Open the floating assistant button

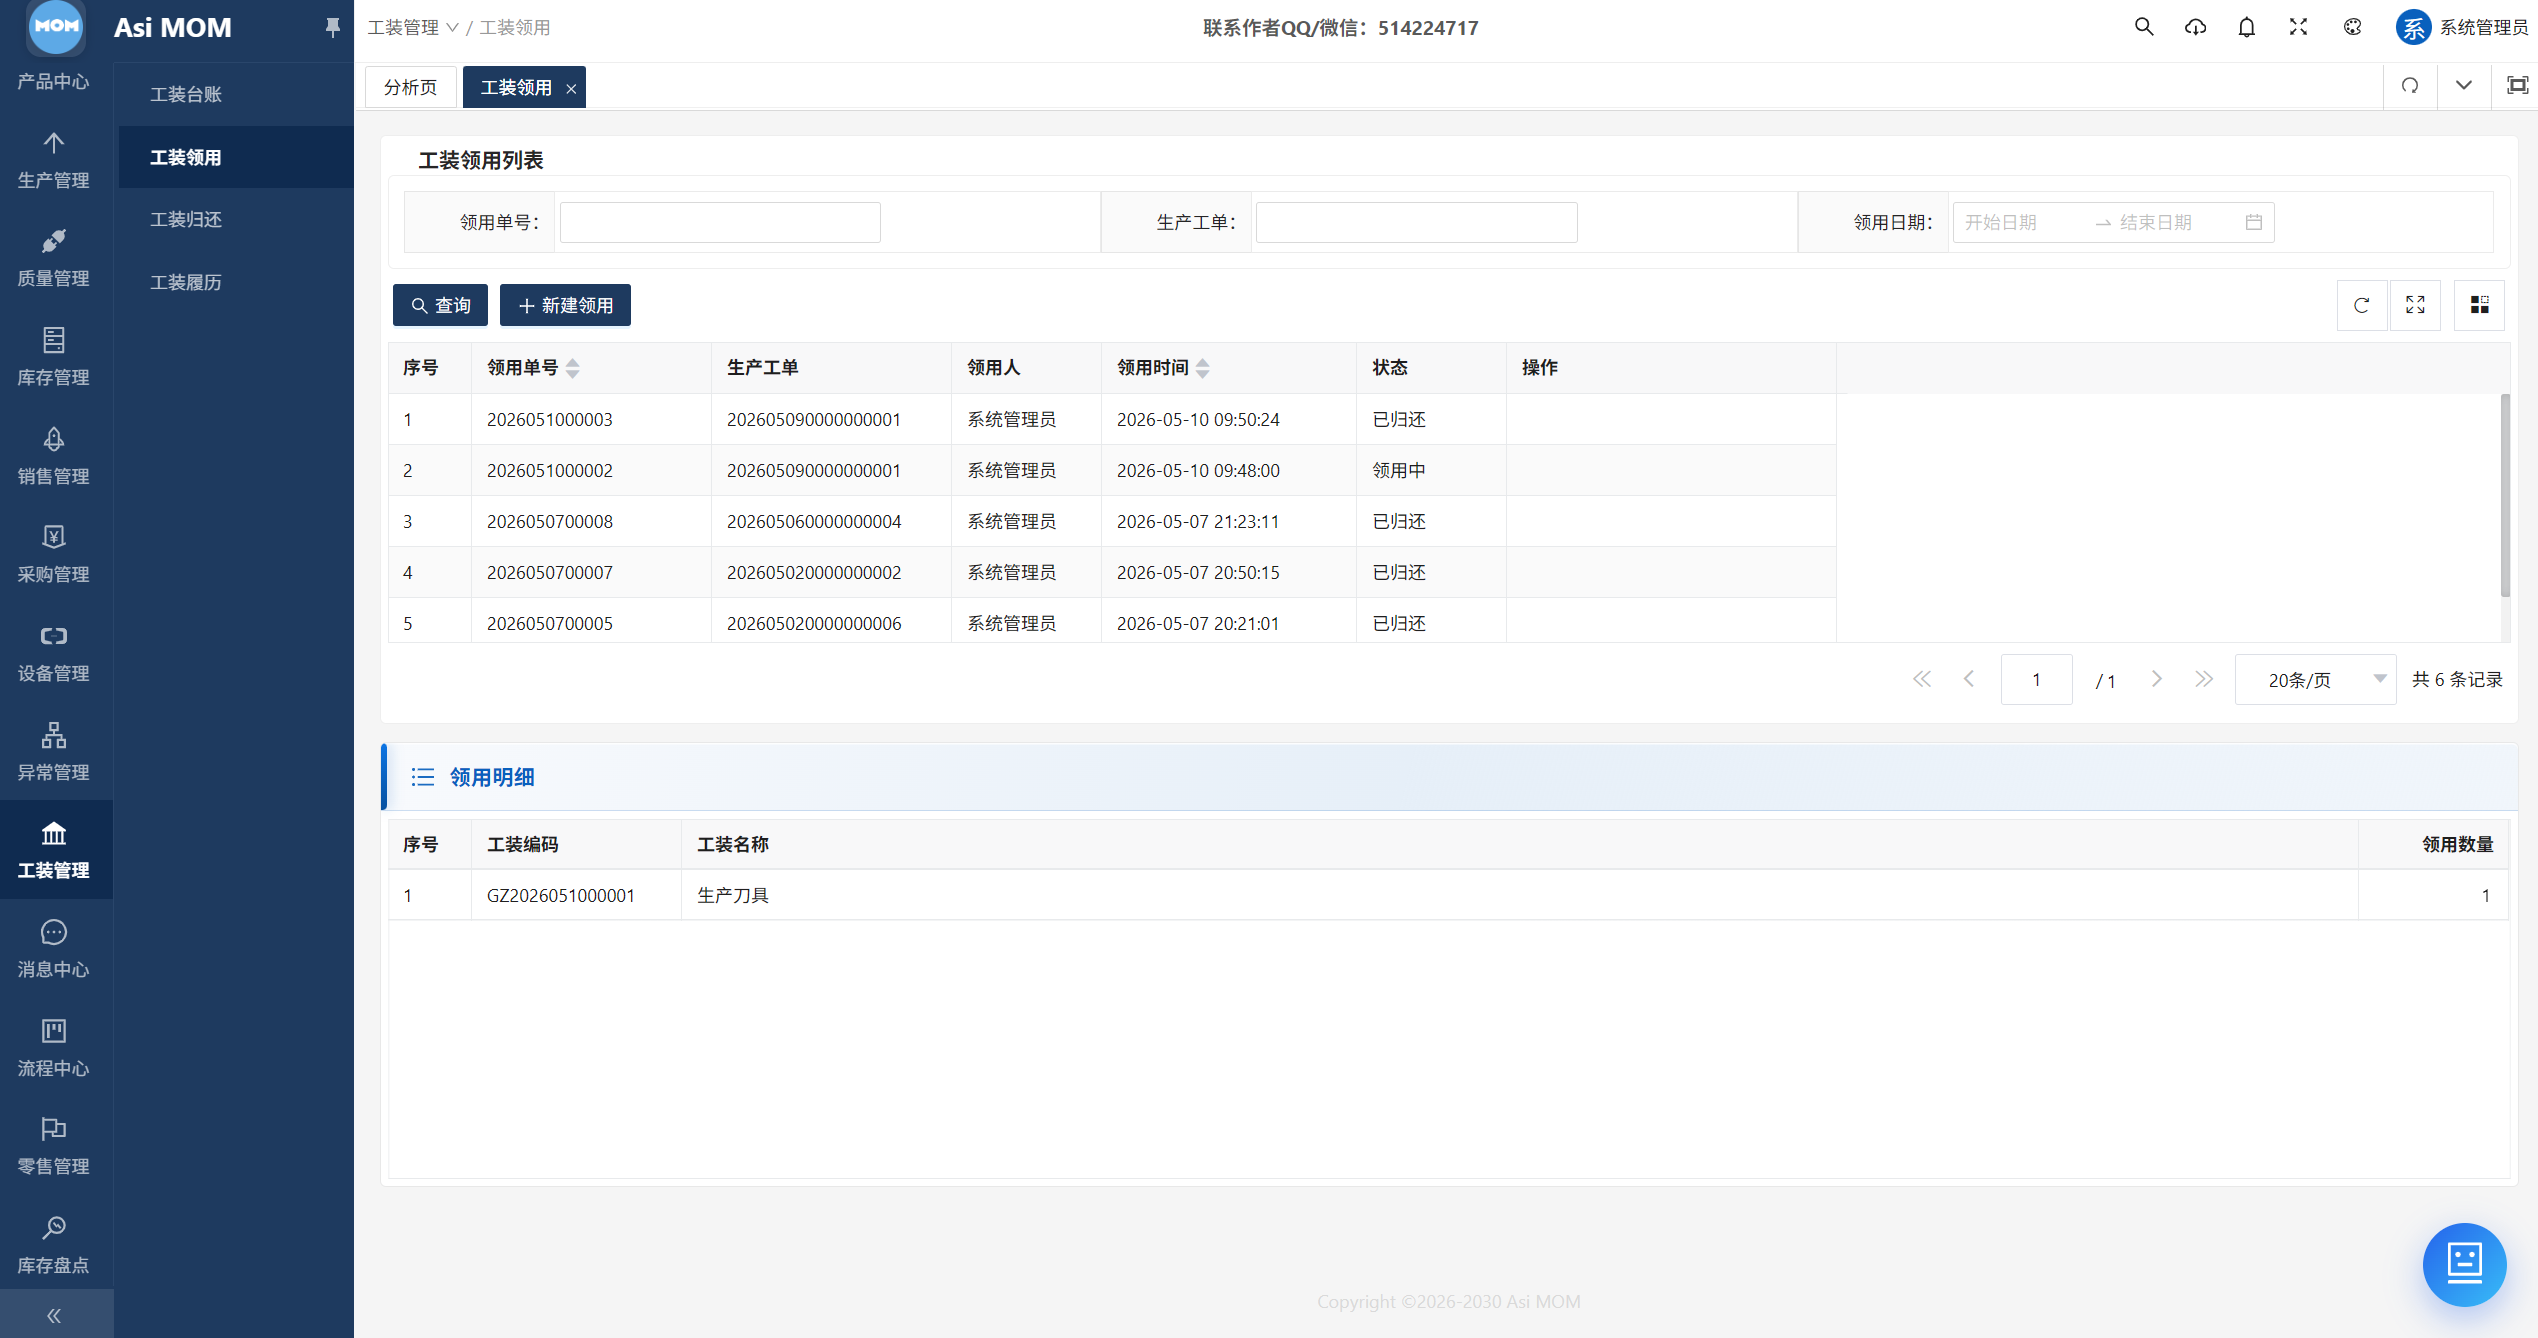[x=2465, y=1264]
